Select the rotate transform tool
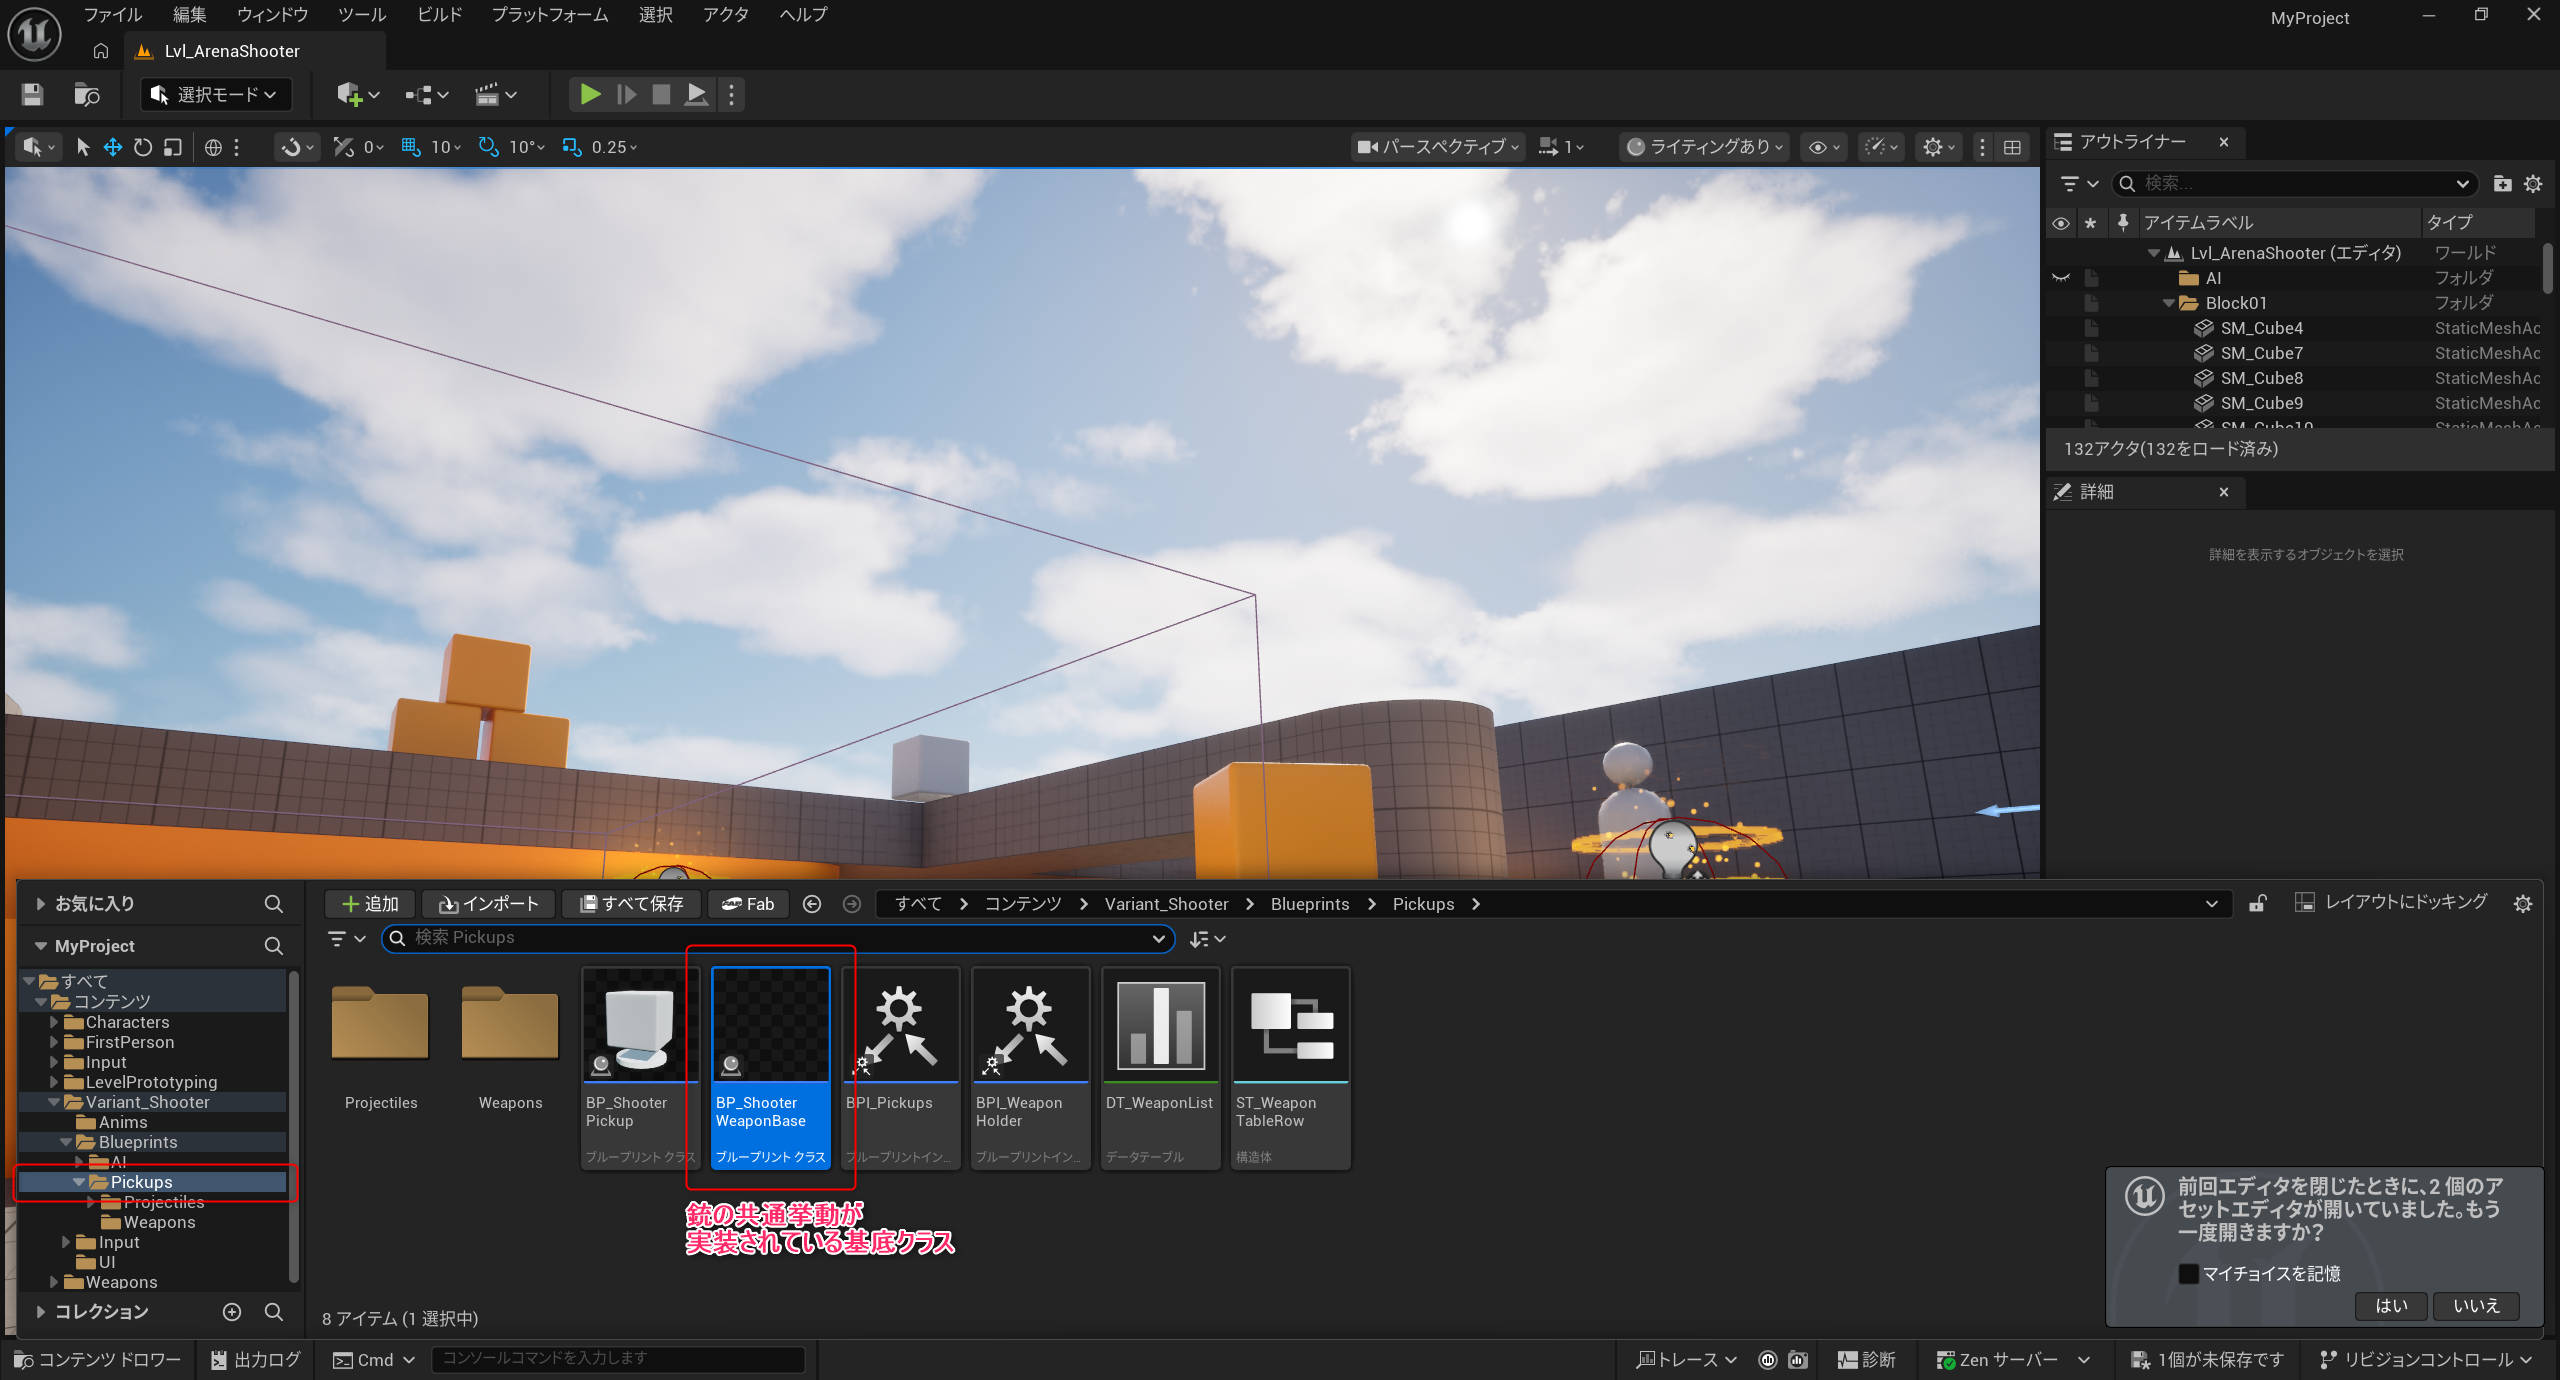The image size is (2560, 1380). 143,147
